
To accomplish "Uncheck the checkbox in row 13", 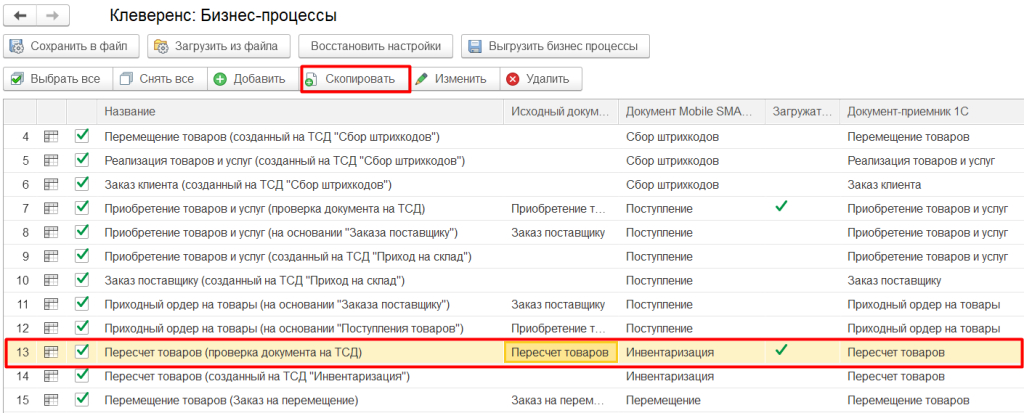I will pos(82,352).
